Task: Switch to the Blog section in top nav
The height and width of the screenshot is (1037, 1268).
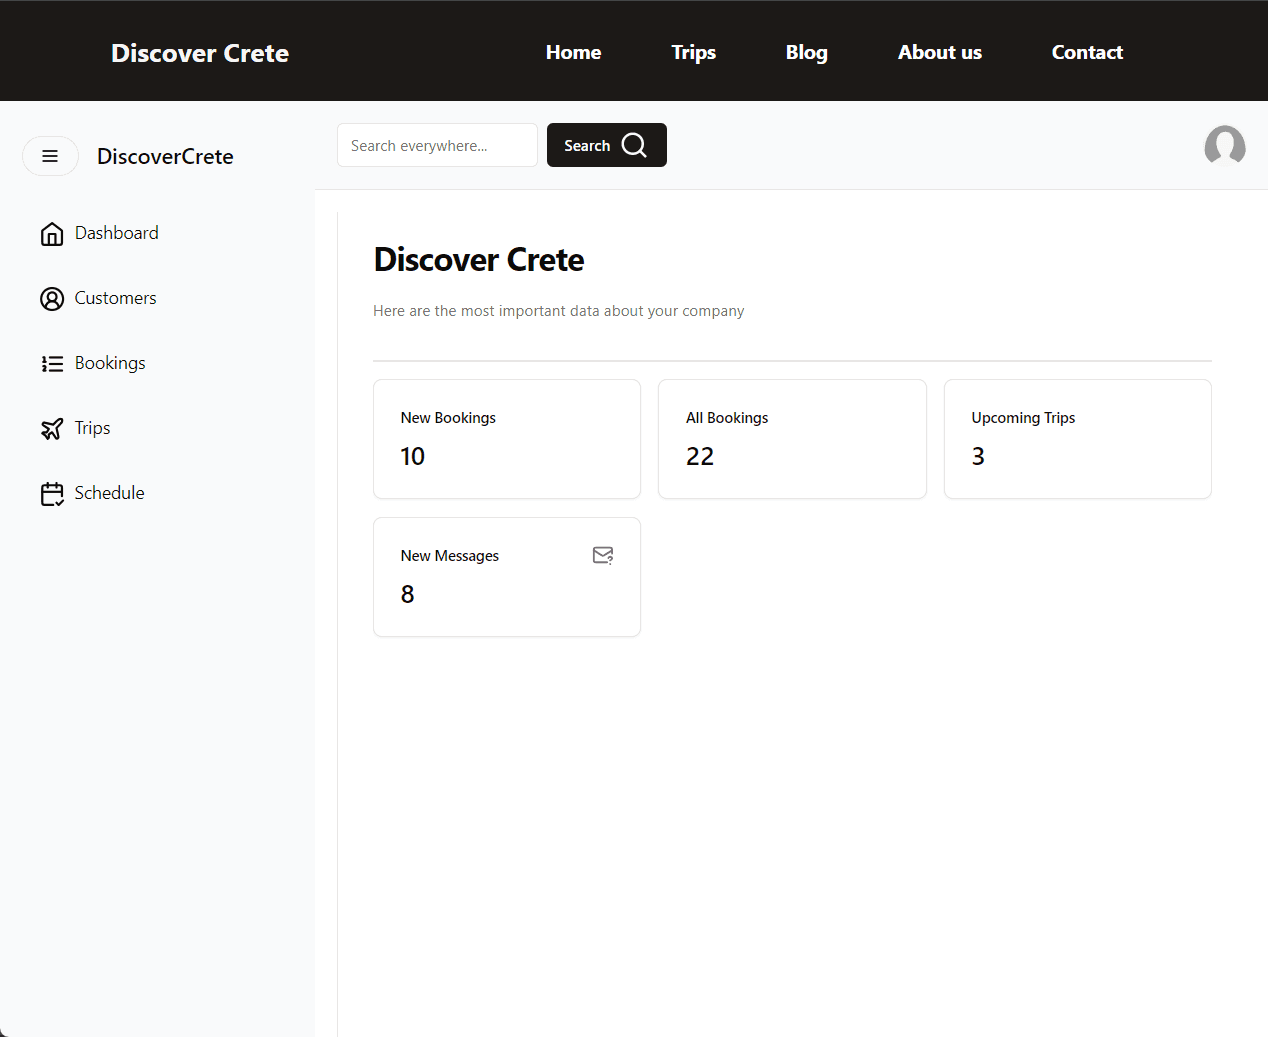Action: pos(806,52)
